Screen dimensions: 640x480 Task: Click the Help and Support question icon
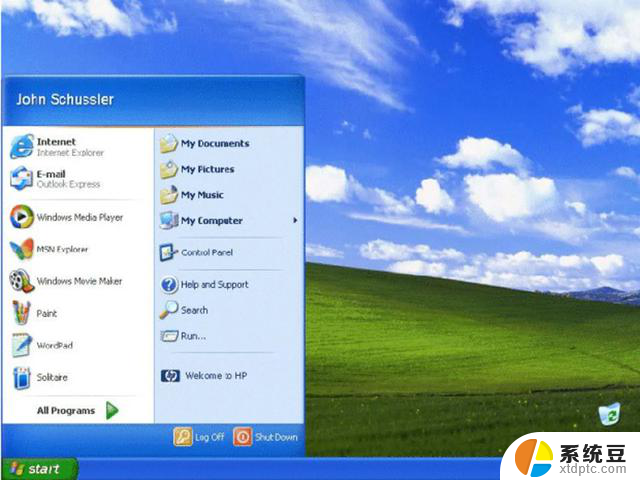pyautogui.click(x=169, y=284)
